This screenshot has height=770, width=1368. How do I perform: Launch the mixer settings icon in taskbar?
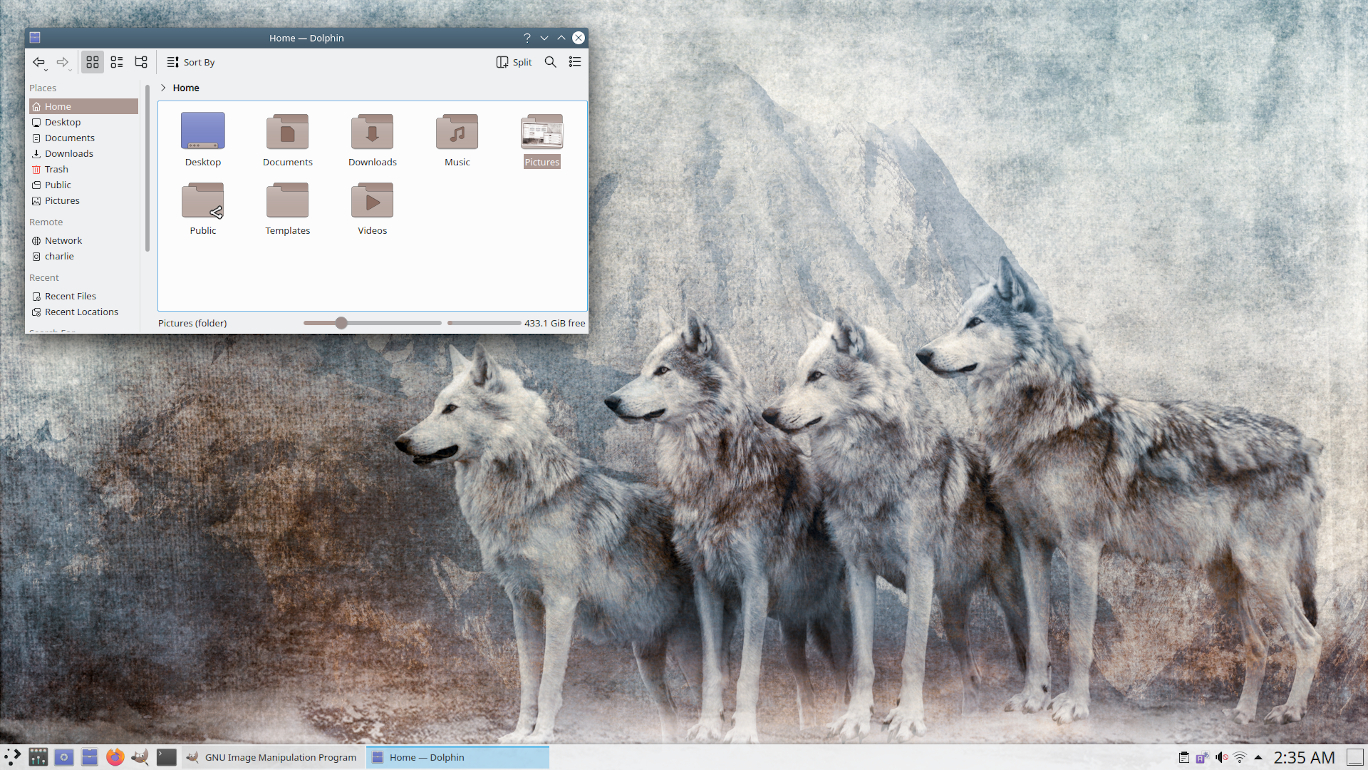38,757
